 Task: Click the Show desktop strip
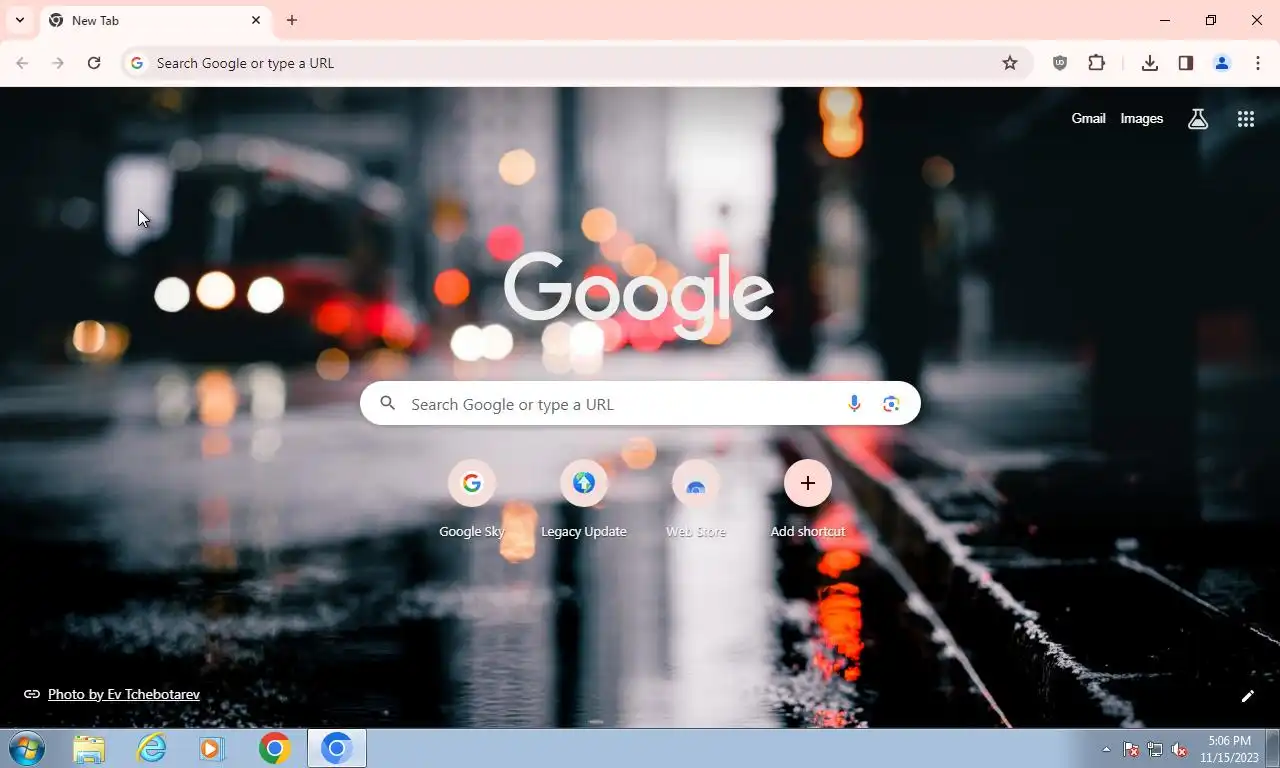tap(1272, 749)
